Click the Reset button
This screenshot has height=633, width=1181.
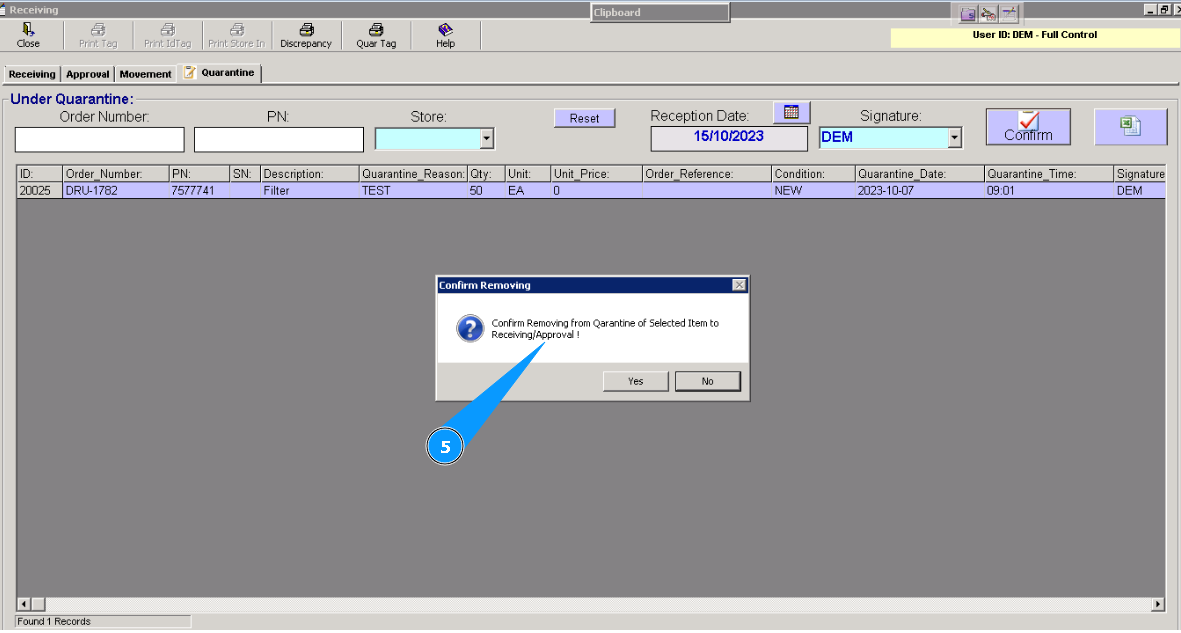584,117
